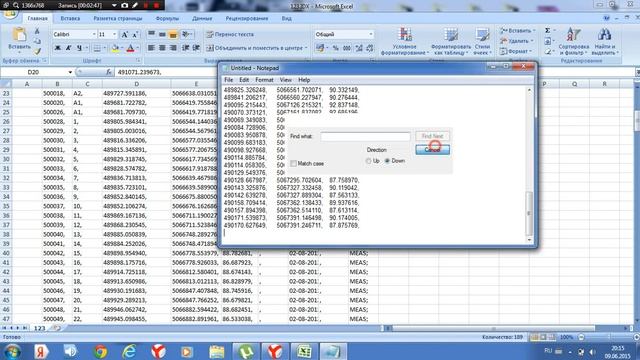Click the Cut scissors icon
The height and width of the screenshot is (360, 640).
tap(37, 31)
